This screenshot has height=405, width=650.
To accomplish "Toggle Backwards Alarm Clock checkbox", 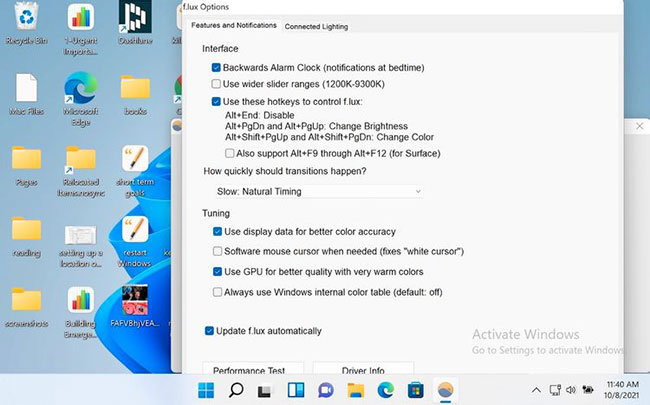I will click(x=216, y=68).
